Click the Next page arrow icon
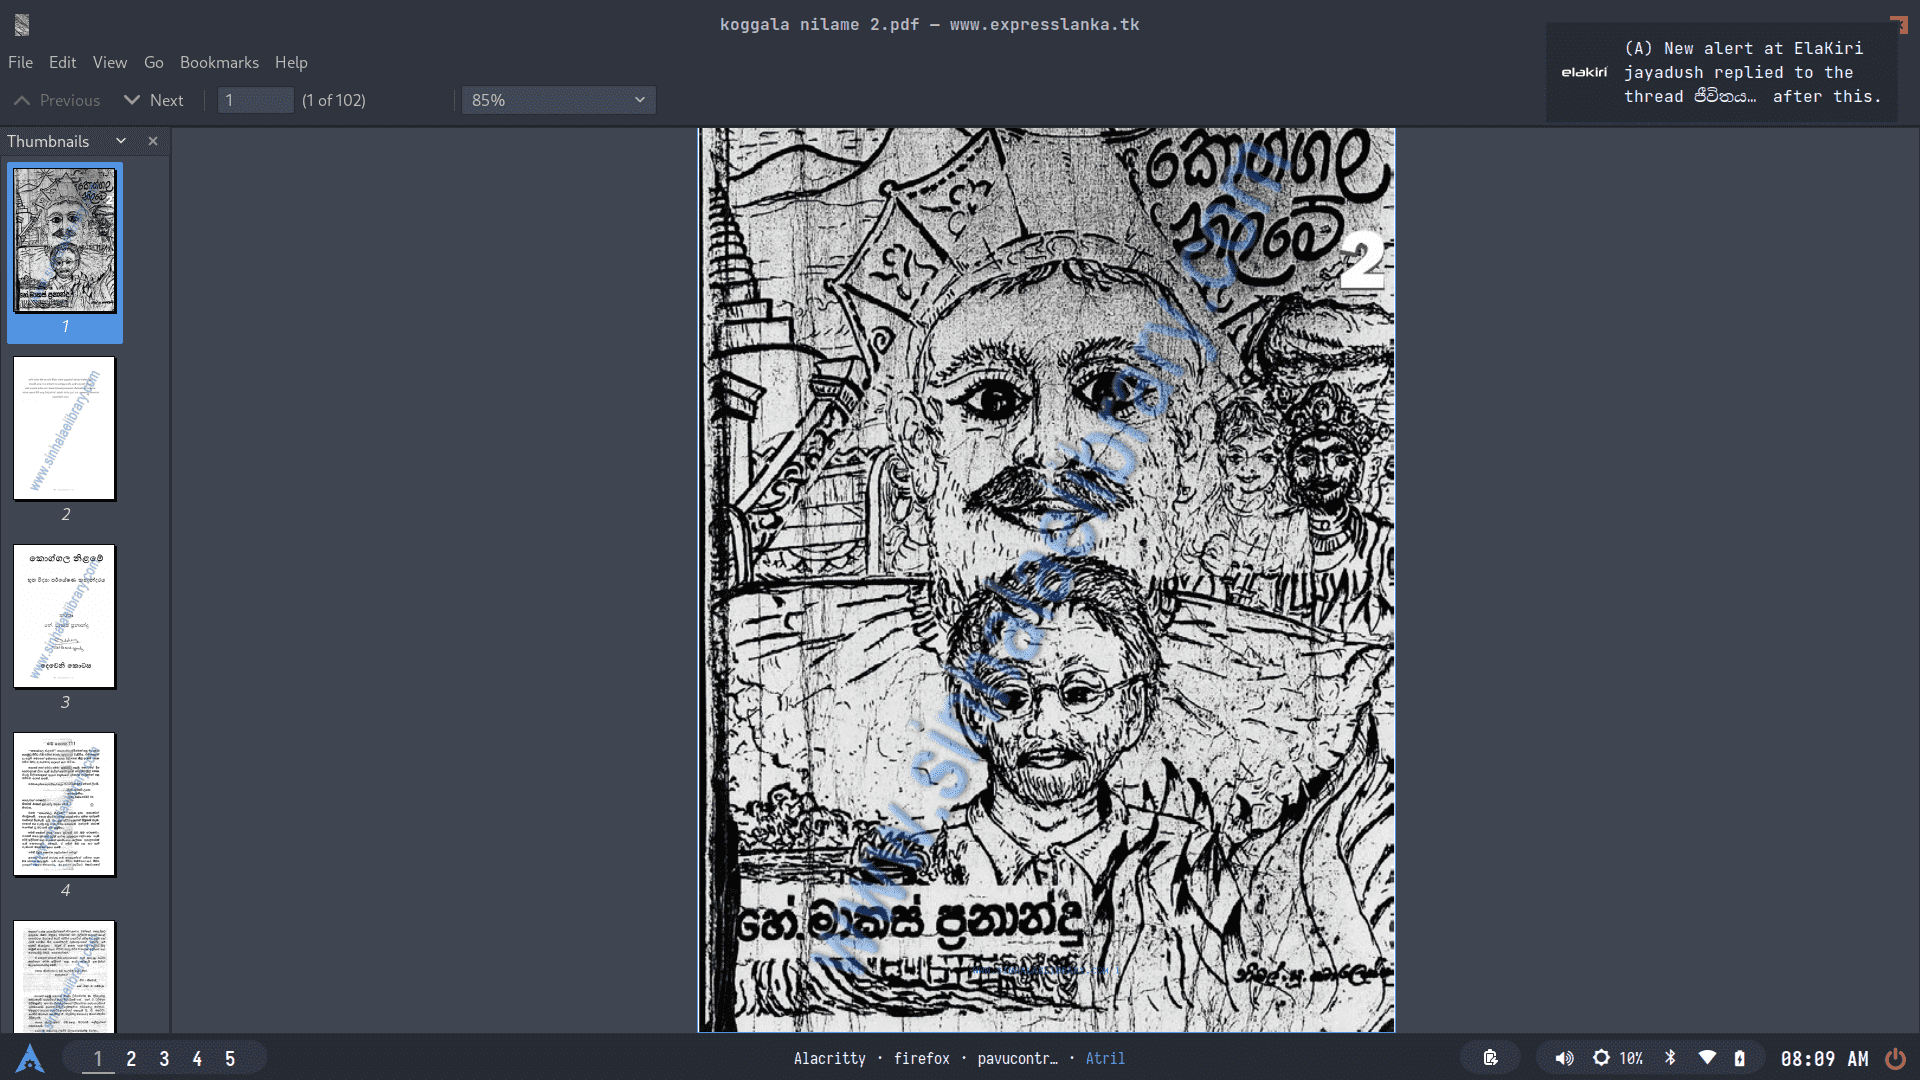1920x1080 pixels. tap(132, 100)
